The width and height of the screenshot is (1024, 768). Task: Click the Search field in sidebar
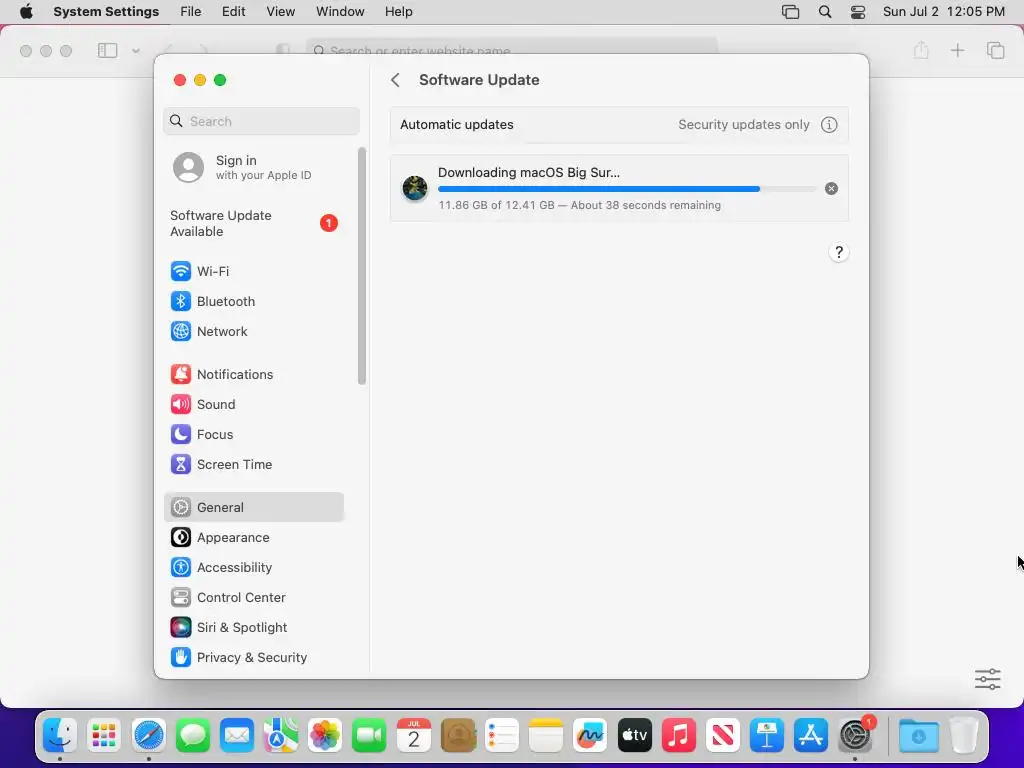261,121
